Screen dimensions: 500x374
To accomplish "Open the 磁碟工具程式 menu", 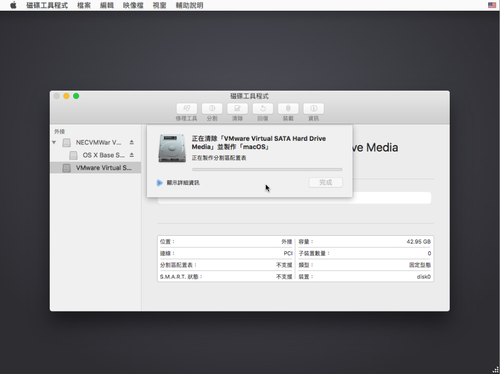I will [47, 5].
